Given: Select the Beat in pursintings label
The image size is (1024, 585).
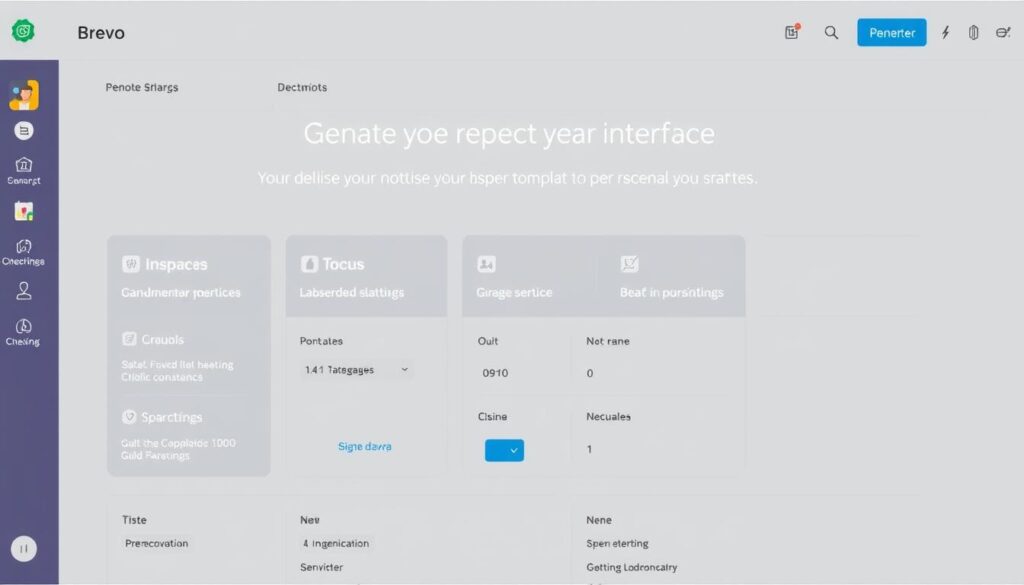Looking at the screenshot, I should click(x=671, y=292).
